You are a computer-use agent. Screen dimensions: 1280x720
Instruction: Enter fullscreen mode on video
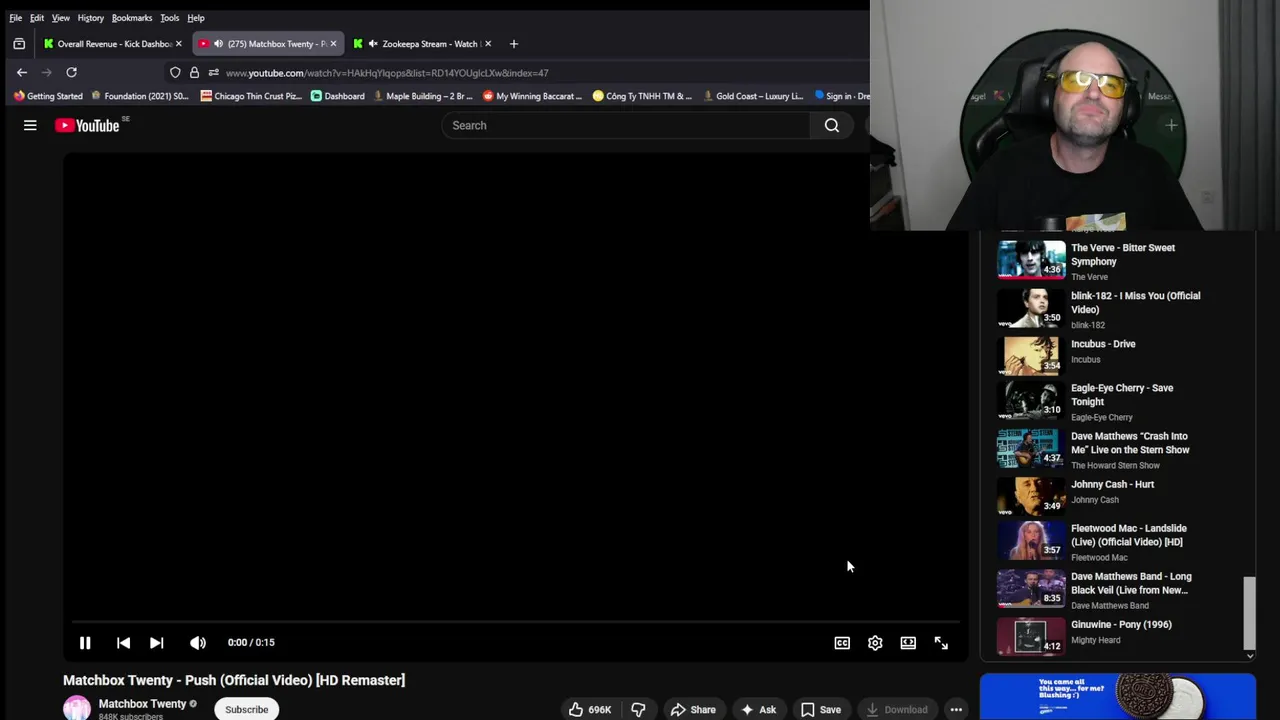point(941,643)
